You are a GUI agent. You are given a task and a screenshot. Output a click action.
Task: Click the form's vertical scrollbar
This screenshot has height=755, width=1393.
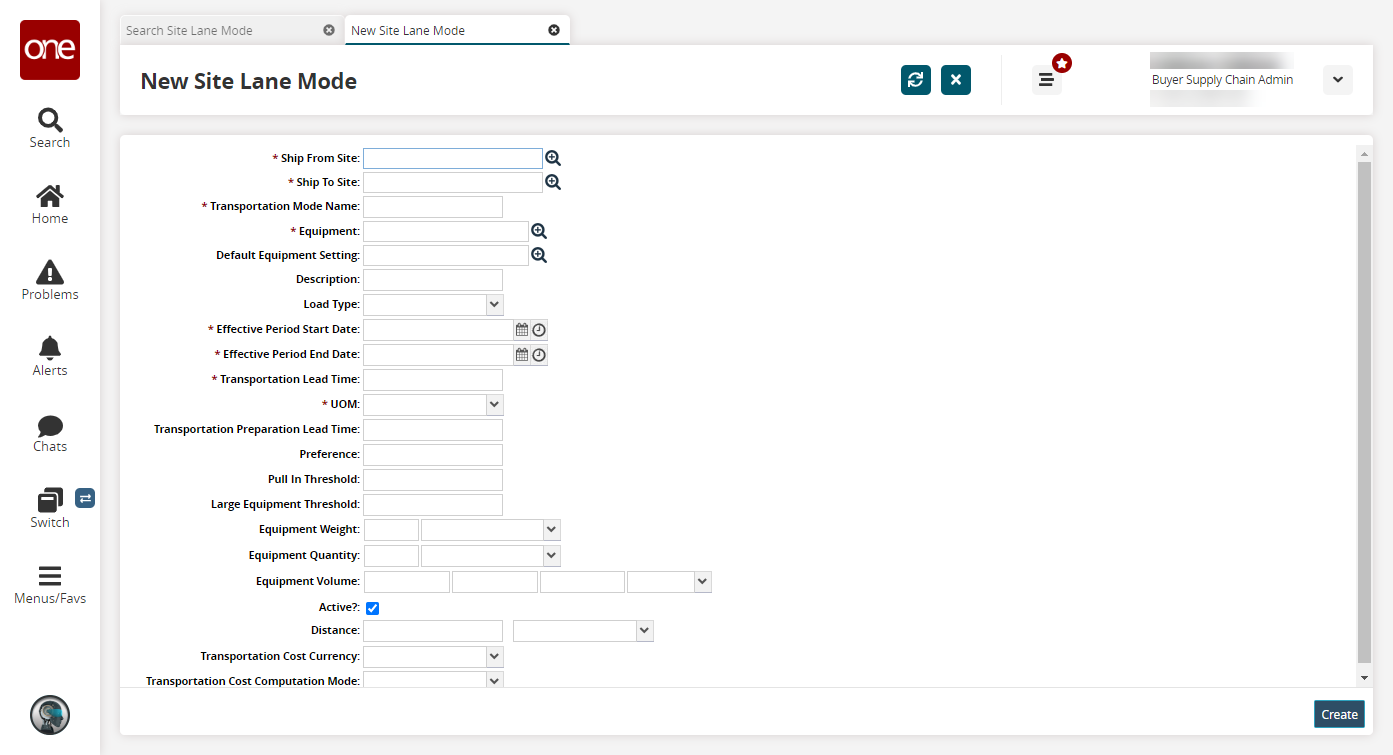coord(1364,412)
